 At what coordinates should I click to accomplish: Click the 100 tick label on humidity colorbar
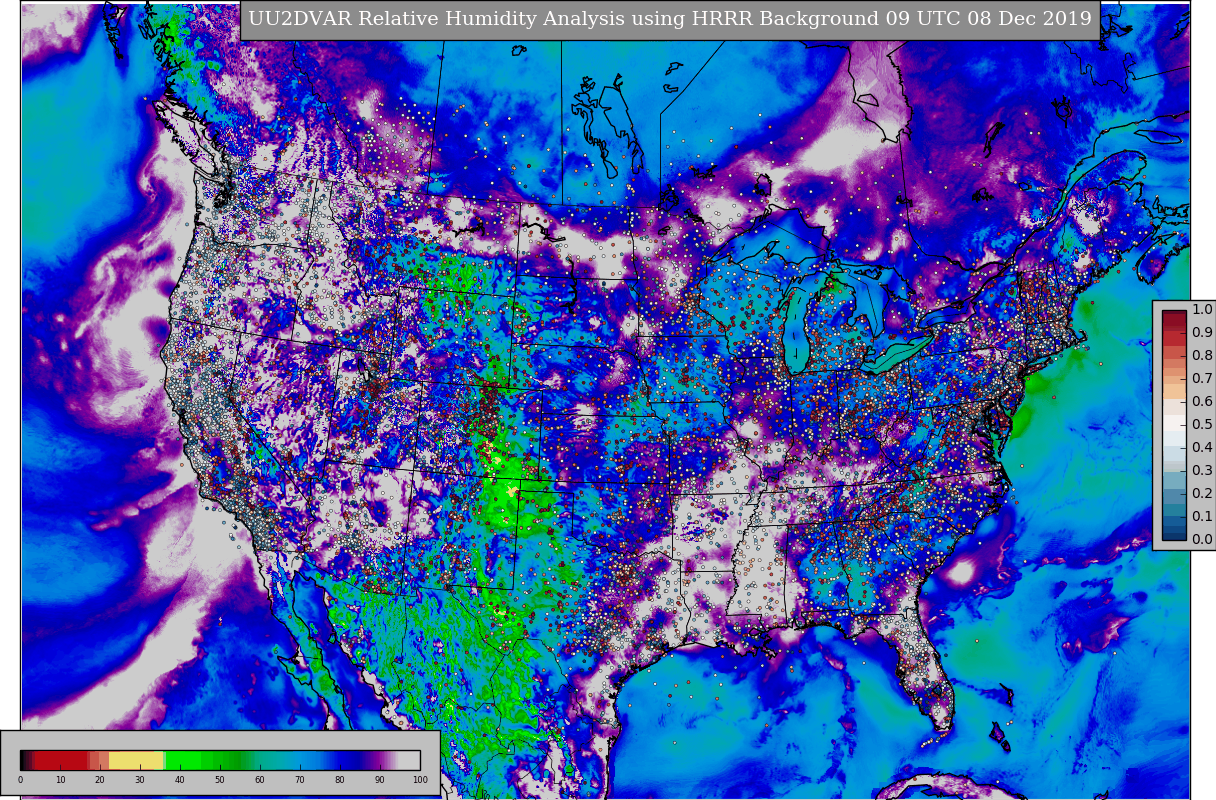pos(420,780)
